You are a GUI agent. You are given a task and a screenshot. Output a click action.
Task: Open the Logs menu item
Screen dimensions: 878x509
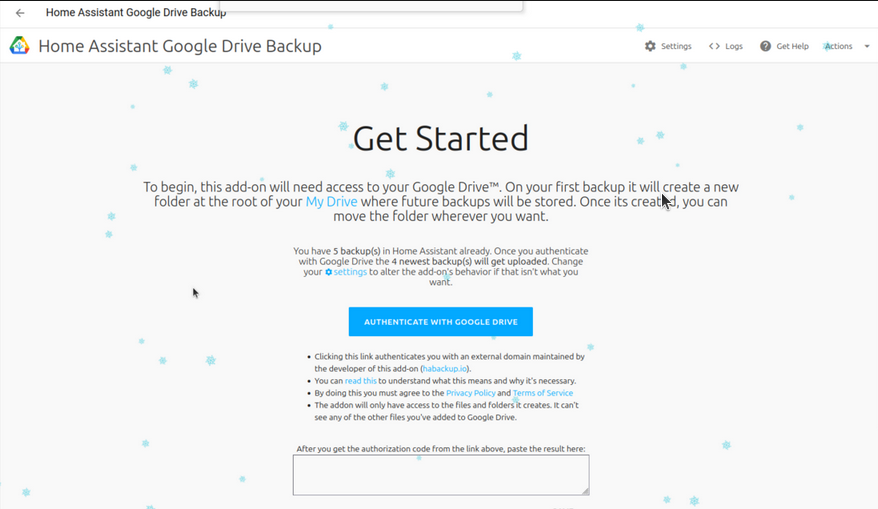coord(726,46)
